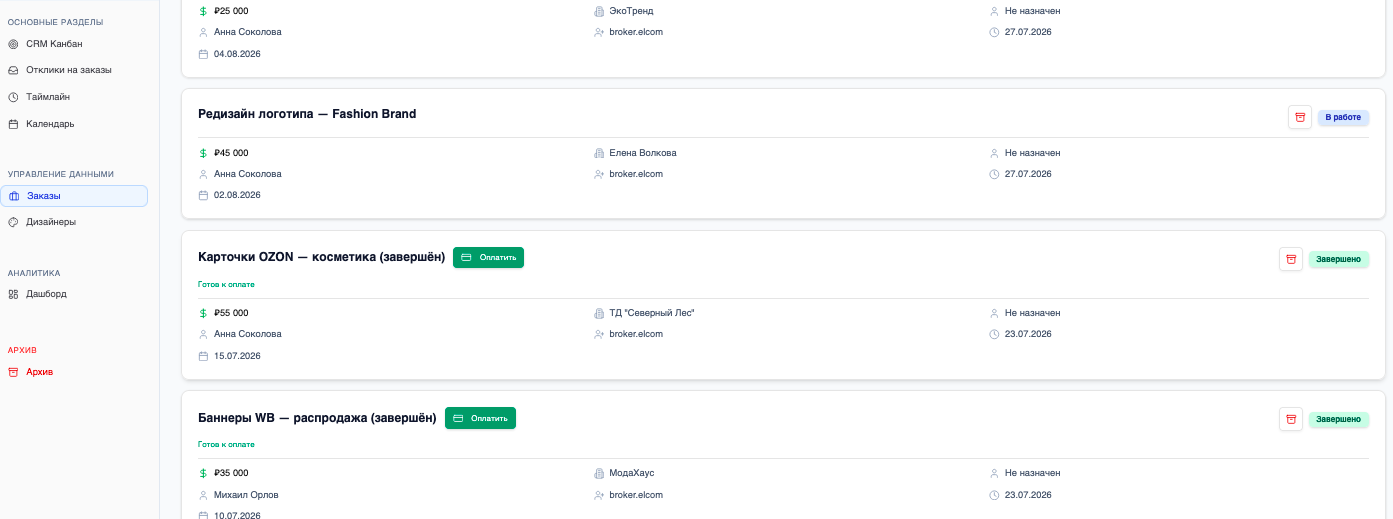Click calendar icon beside 04.08.2026

[x=203, y=54]
